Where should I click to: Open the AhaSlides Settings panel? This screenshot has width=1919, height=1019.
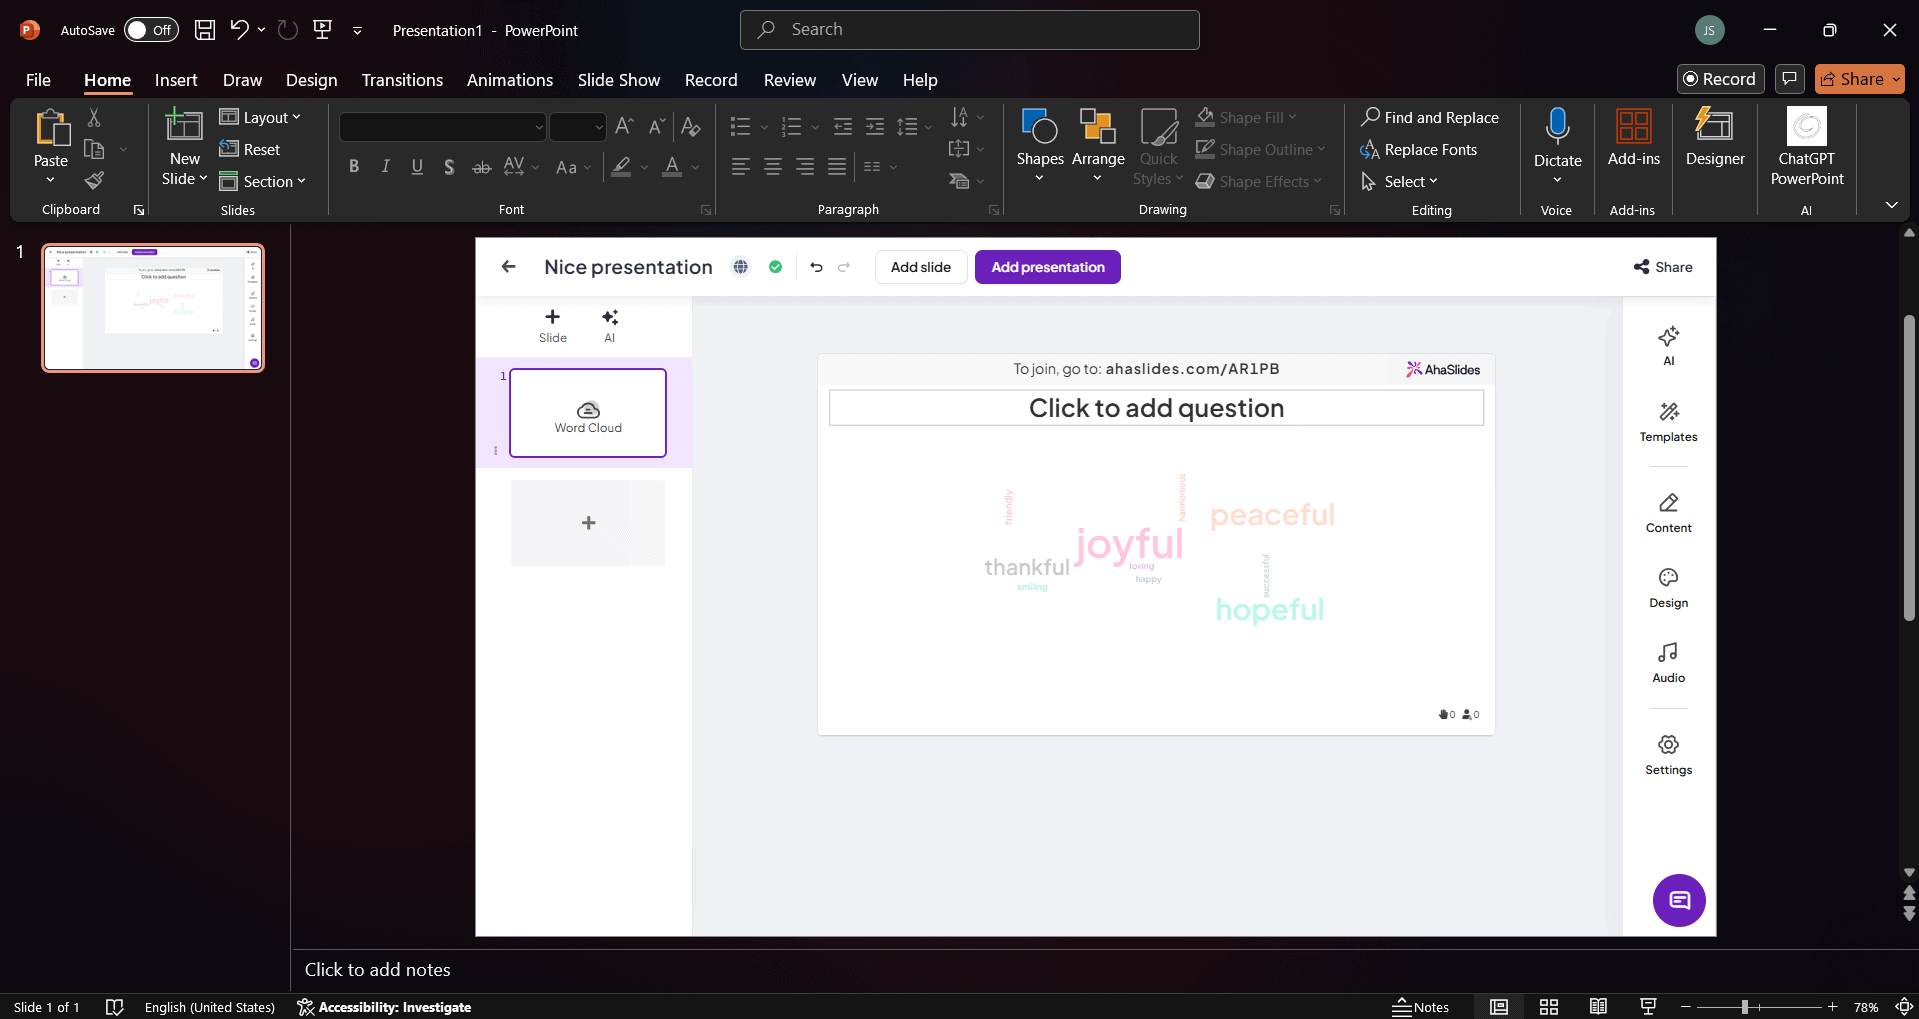pos(1667,753)
